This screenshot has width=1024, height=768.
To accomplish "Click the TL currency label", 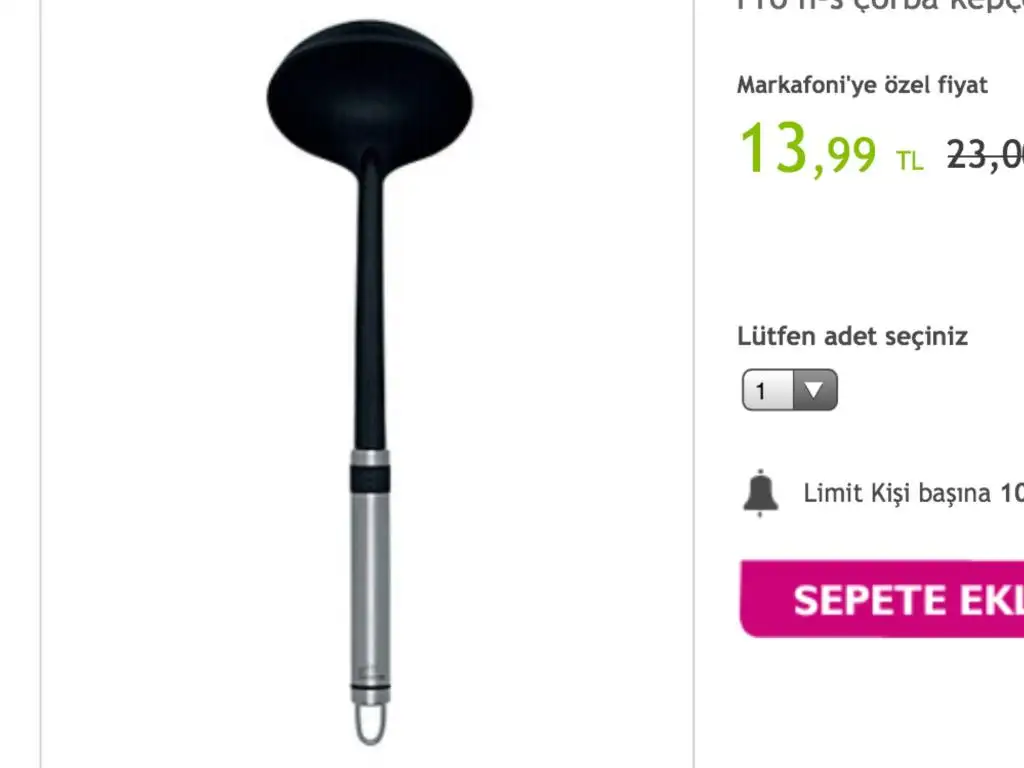I will pyautogui.click(x=910, y=160).
